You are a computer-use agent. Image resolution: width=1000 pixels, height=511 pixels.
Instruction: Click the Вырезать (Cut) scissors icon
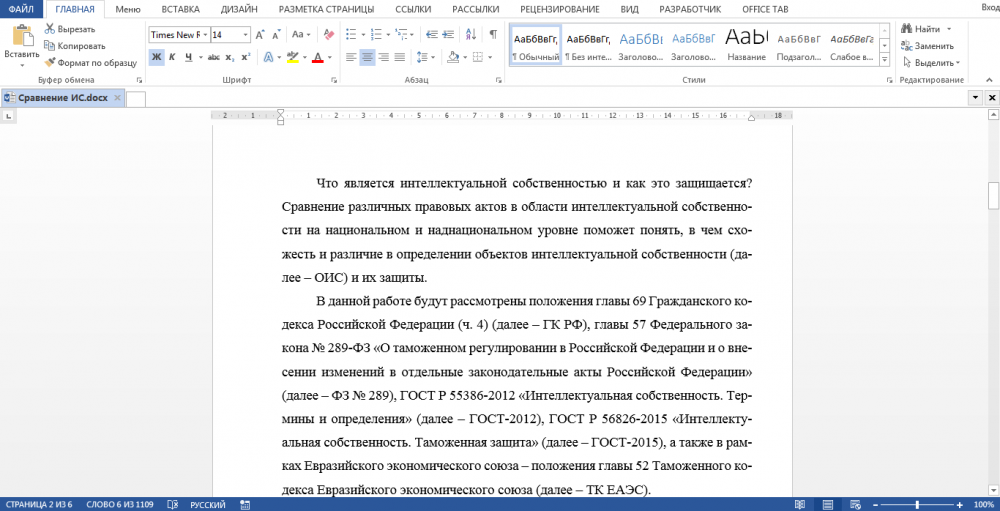tap(50, 29)
